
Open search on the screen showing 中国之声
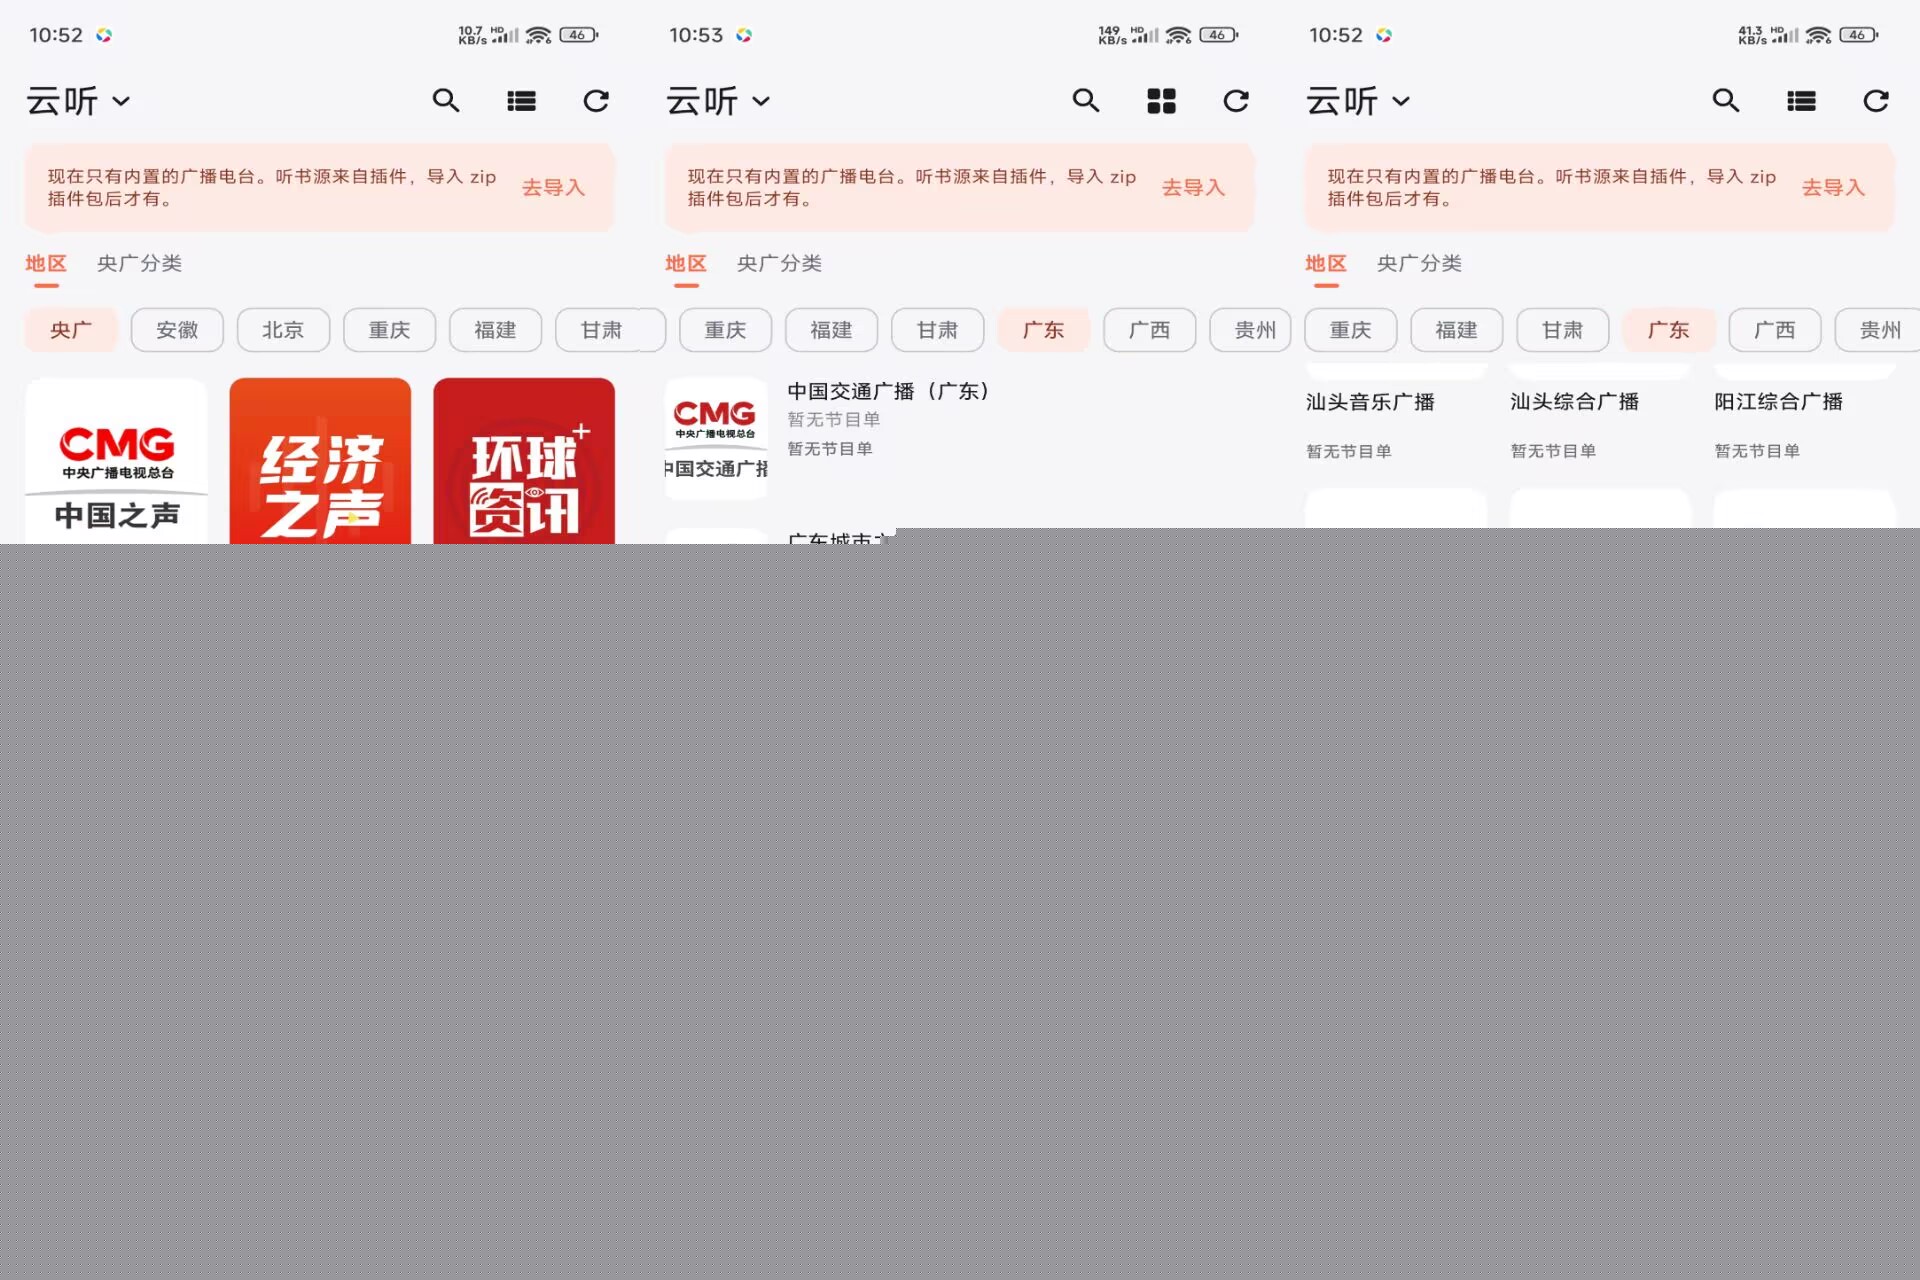446,101
